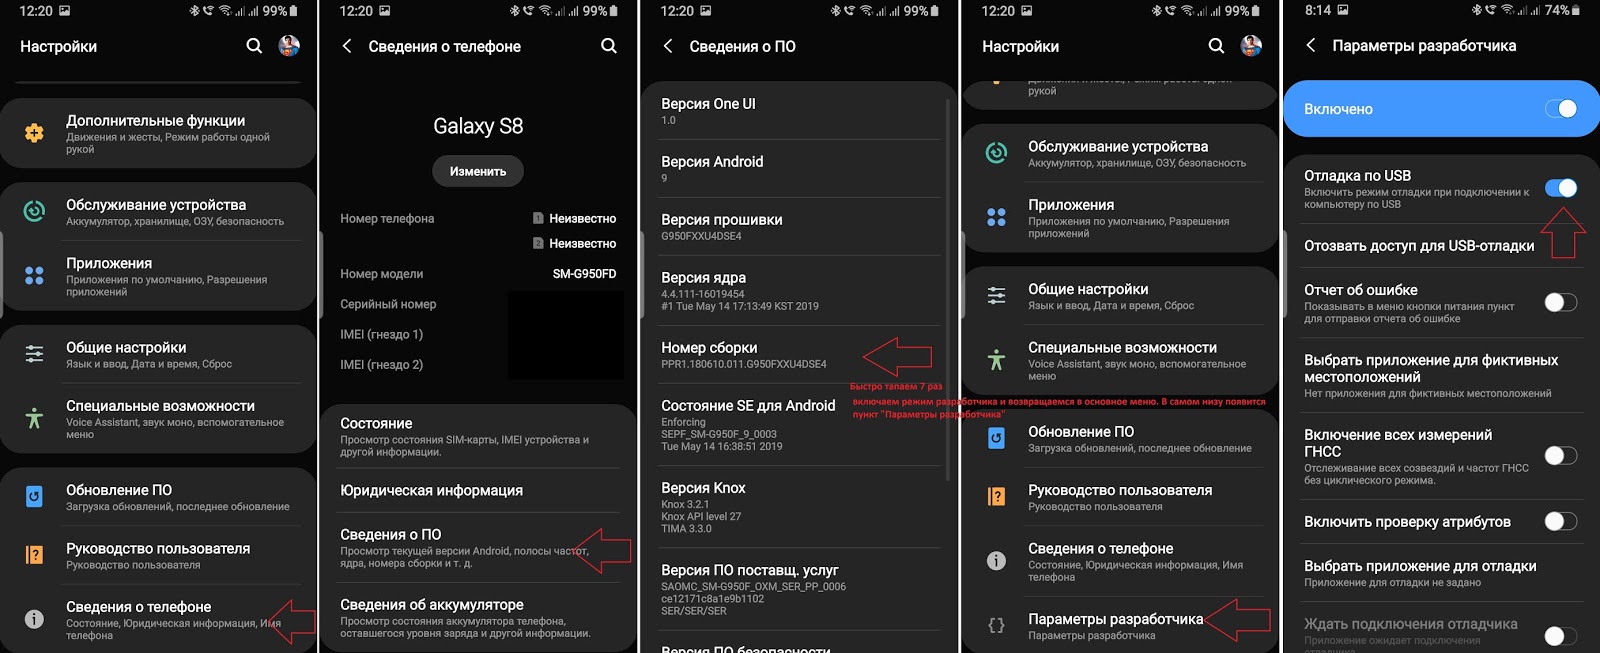Tap Версия прошивки entry
Screen dimensions: 1600x653
800,227
